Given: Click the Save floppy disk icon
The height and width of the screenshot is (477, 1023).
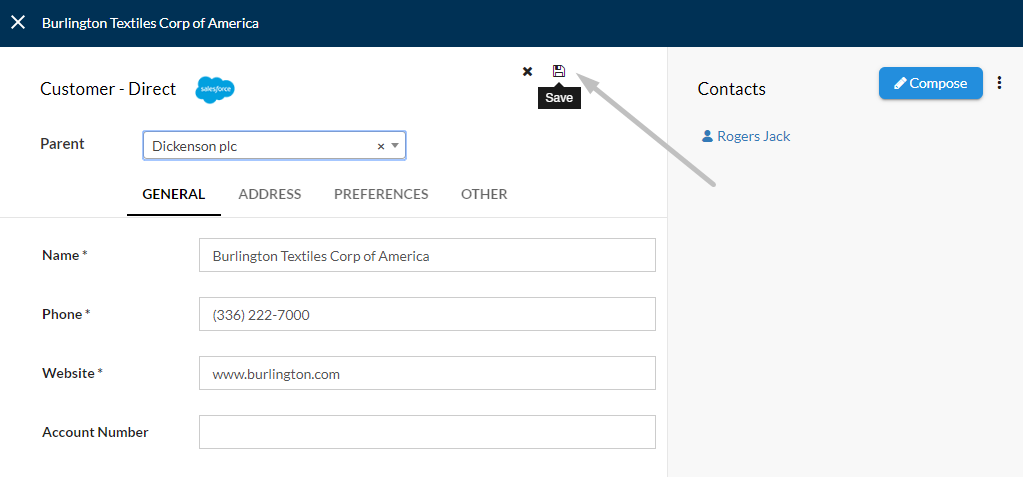Looking at the screenshot, I should click(x=558, y=71).
